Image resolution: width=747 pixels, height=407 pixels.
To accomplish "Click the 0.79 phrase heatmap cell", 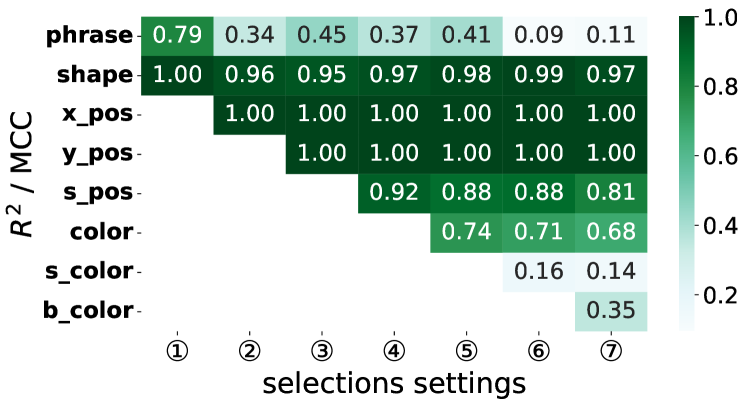I will [x=177, y=36].
